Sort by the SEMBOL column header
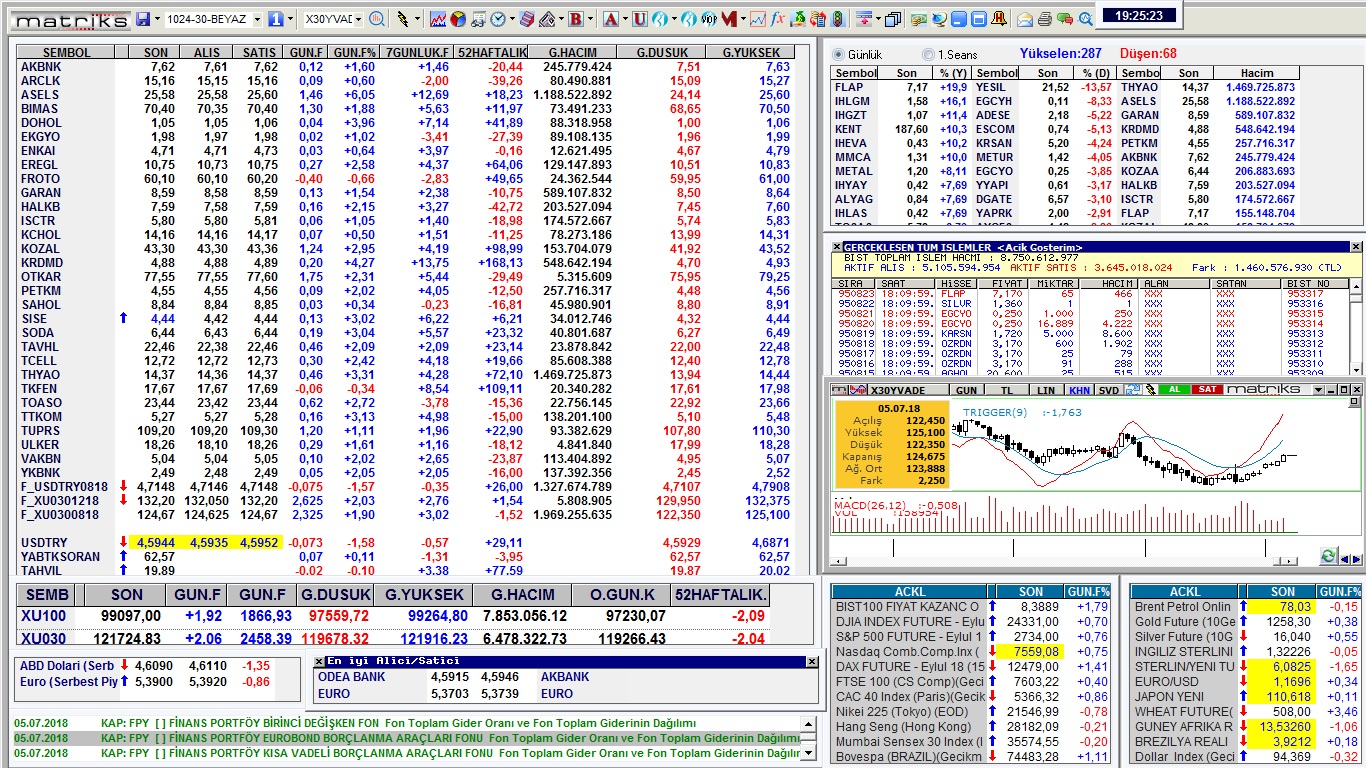Screen dimensions: 1366x768 coord(66,52)
